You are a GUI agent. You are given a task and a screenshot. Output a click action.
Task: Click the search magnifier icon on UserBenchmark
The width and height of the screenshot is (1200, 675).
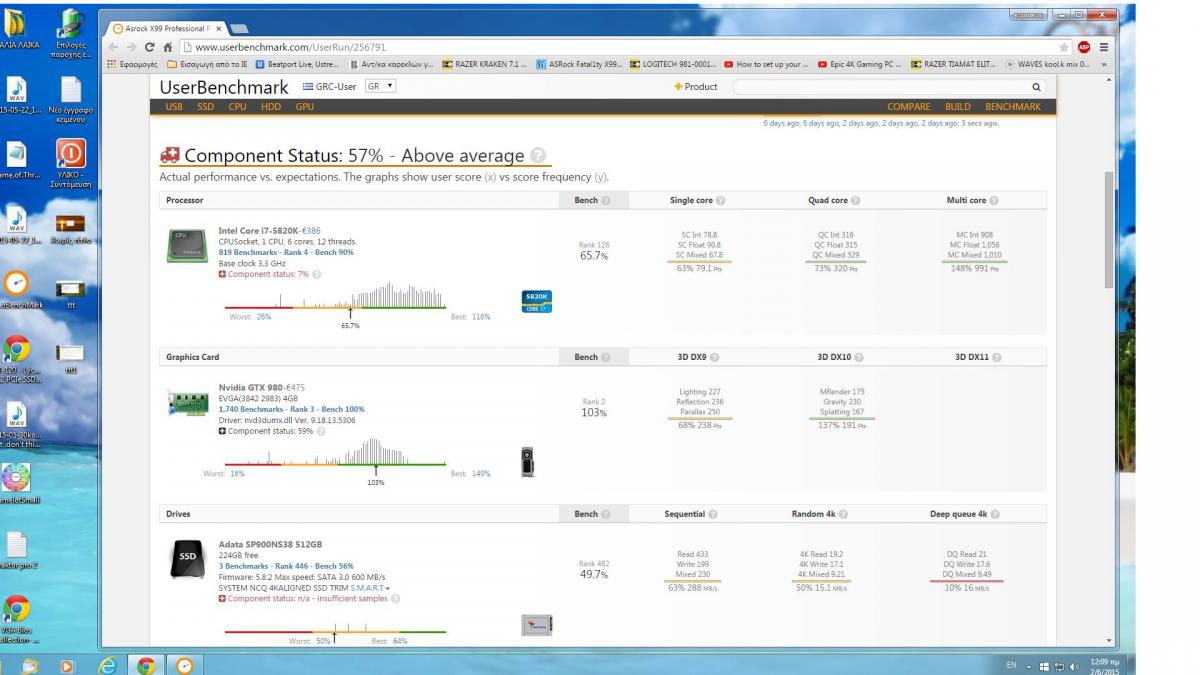1036,87
